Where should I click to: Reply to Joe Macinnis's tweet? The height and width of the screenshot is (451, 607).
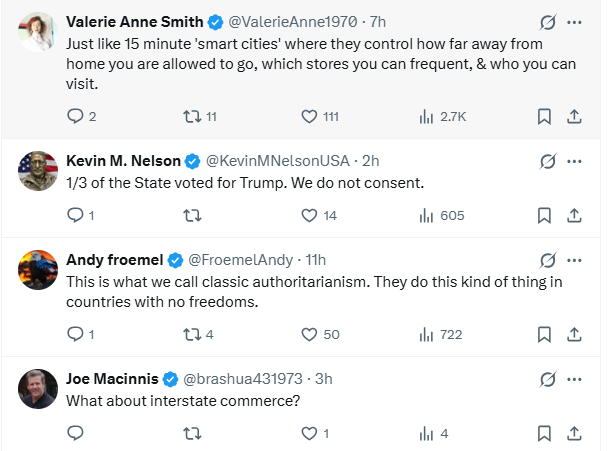76,433
